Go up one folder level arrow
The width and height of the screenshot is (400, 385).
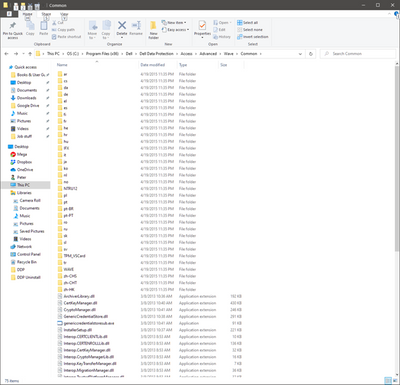pos(30,54)
